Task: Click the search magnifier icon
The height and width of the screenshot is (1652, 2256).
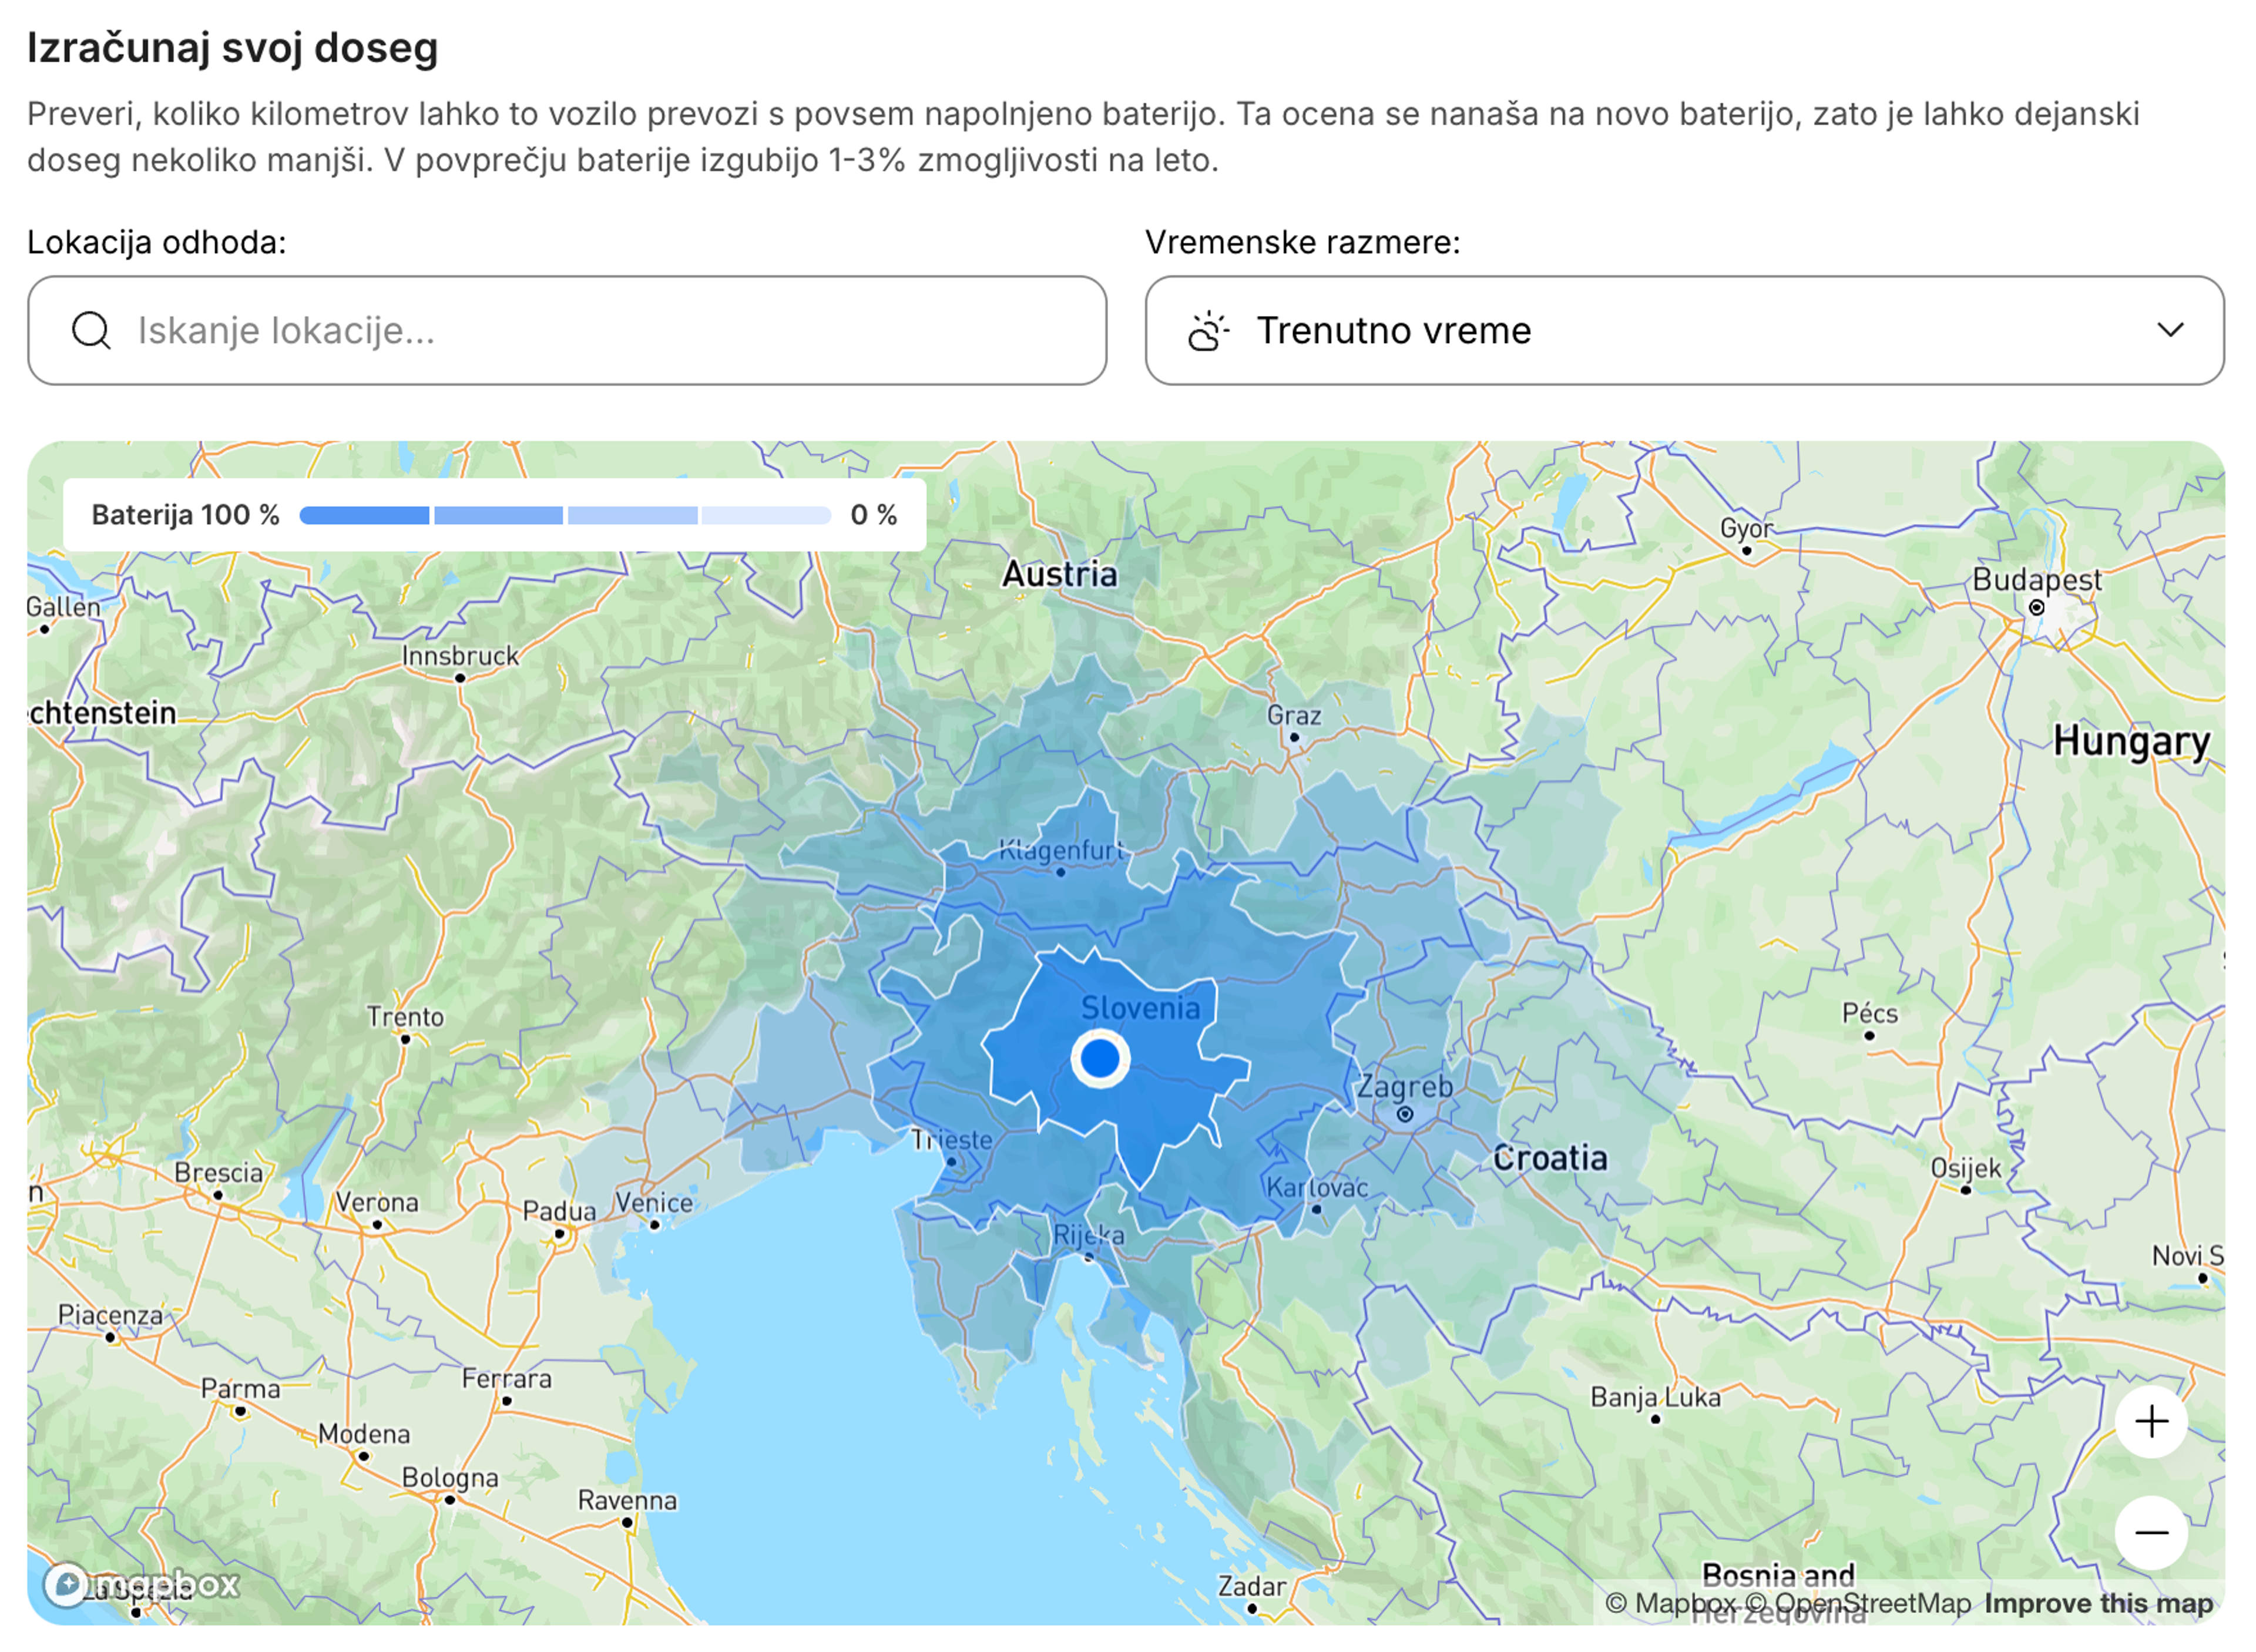Action: tap(91, 330)
